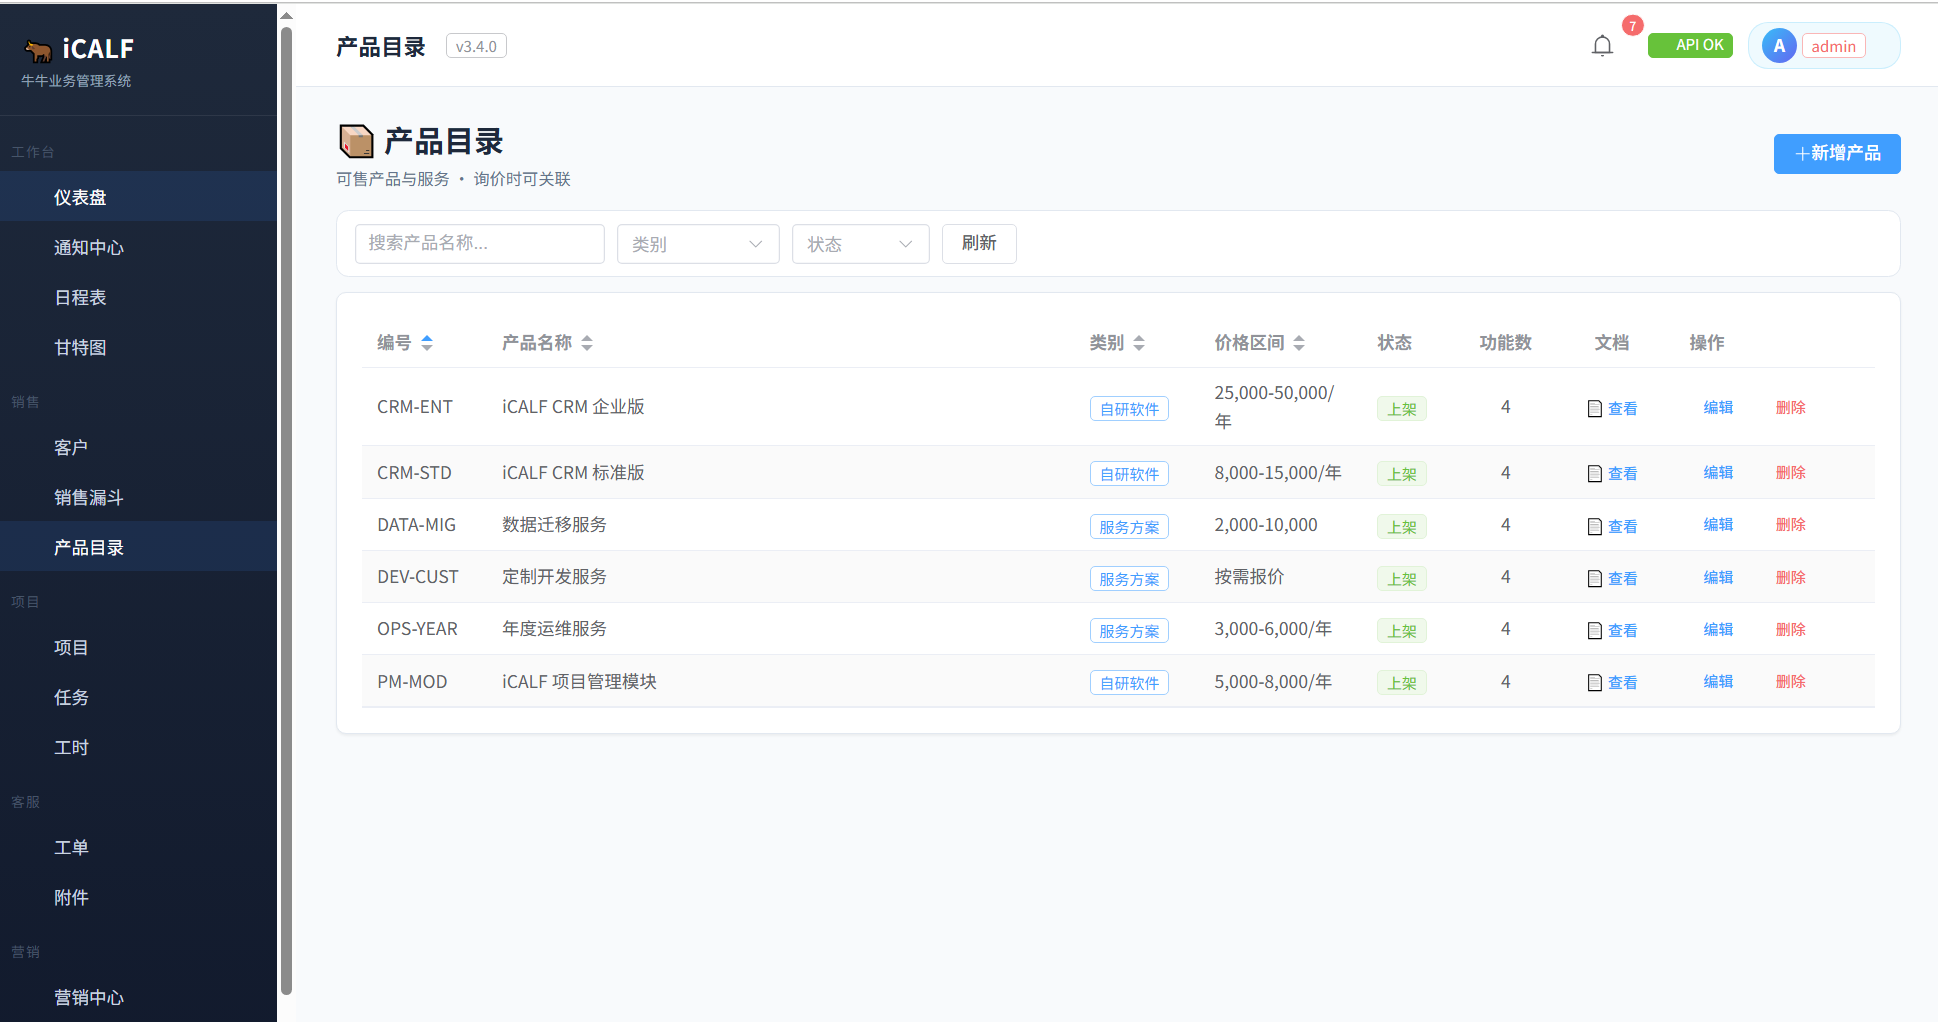Focus the 搜索产品名称 search field
1938x1022 pixels.
pos(480,243)
